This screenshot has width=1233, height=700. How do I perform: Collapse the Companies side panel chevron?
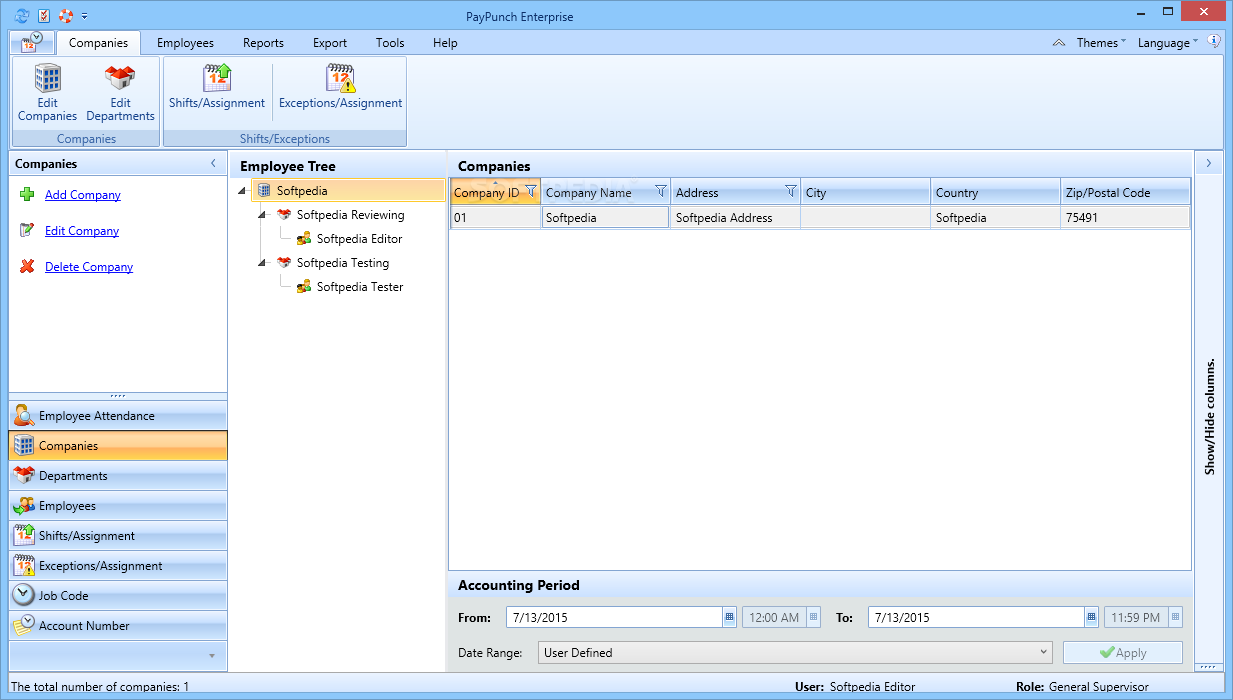click(x=213, y=163)
